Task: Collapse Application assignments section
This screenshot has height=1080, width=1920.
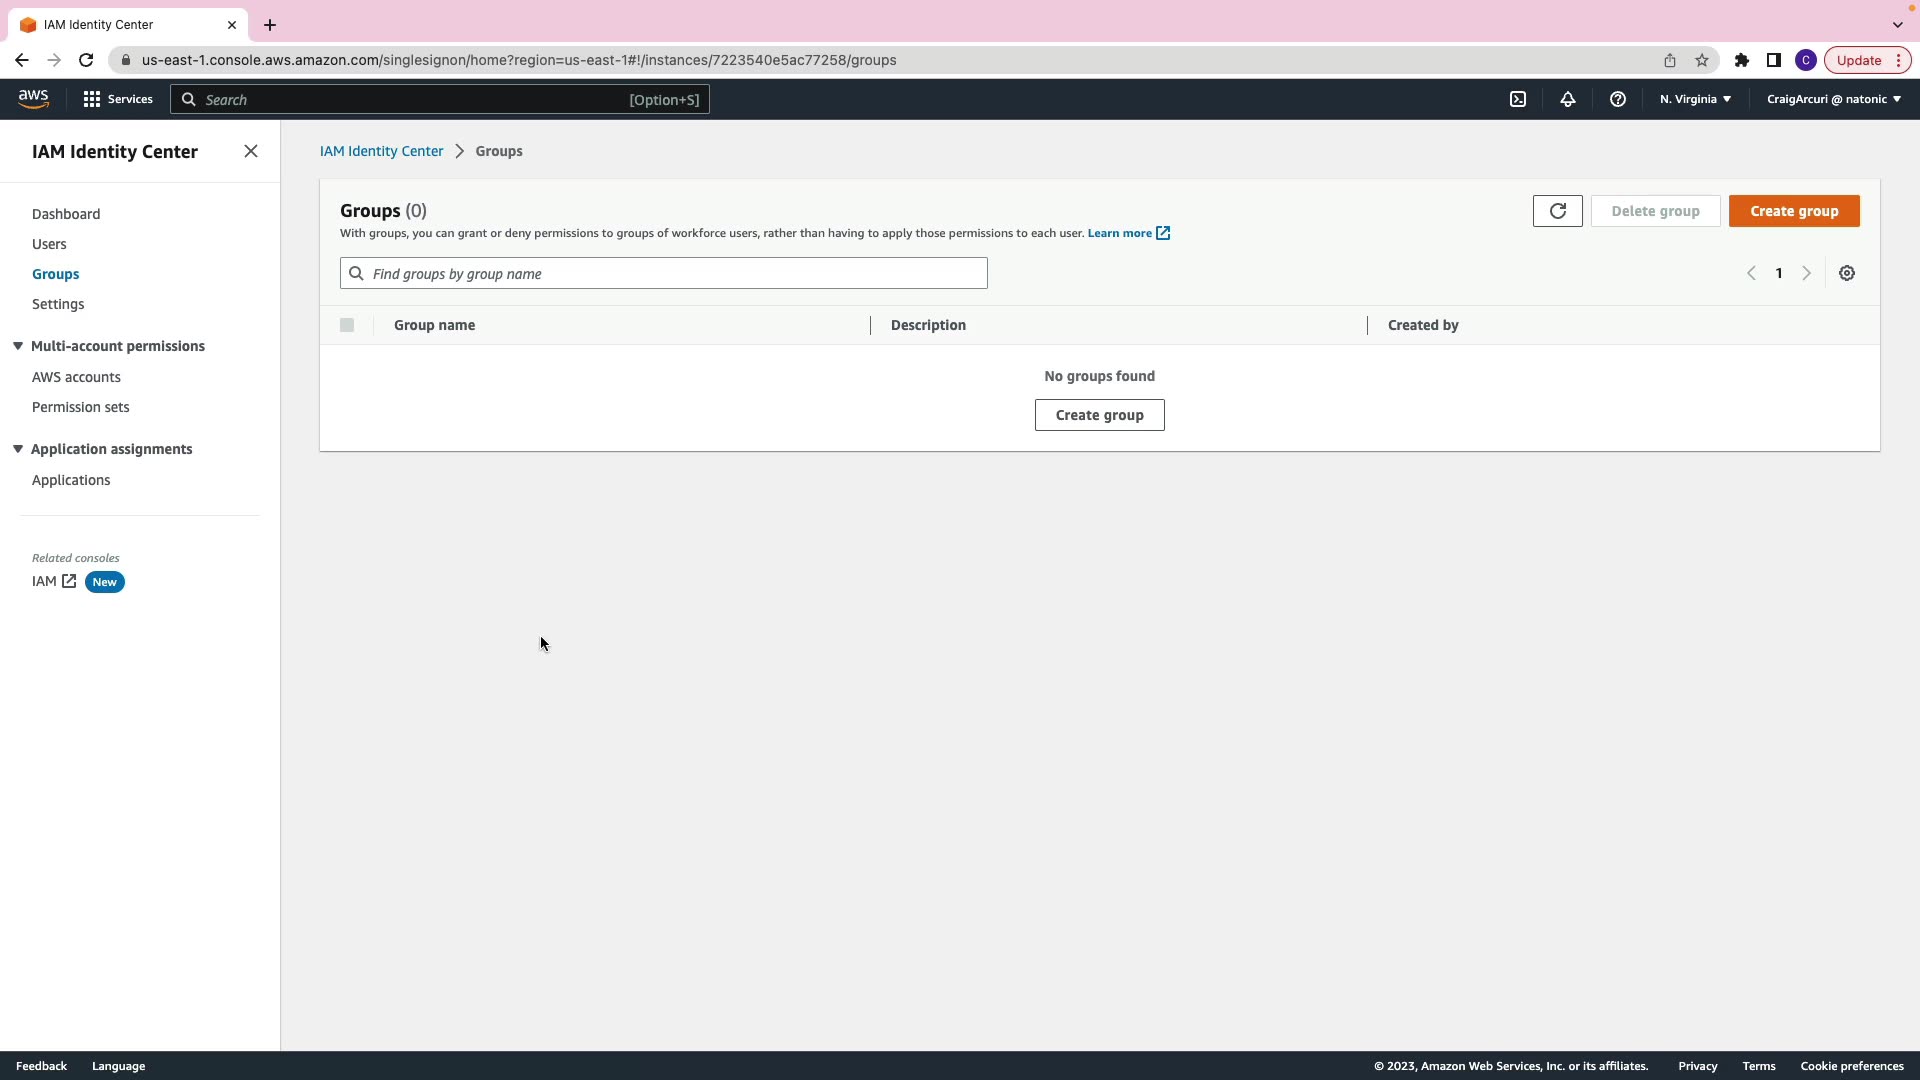Action: click(x=18, y=449)
